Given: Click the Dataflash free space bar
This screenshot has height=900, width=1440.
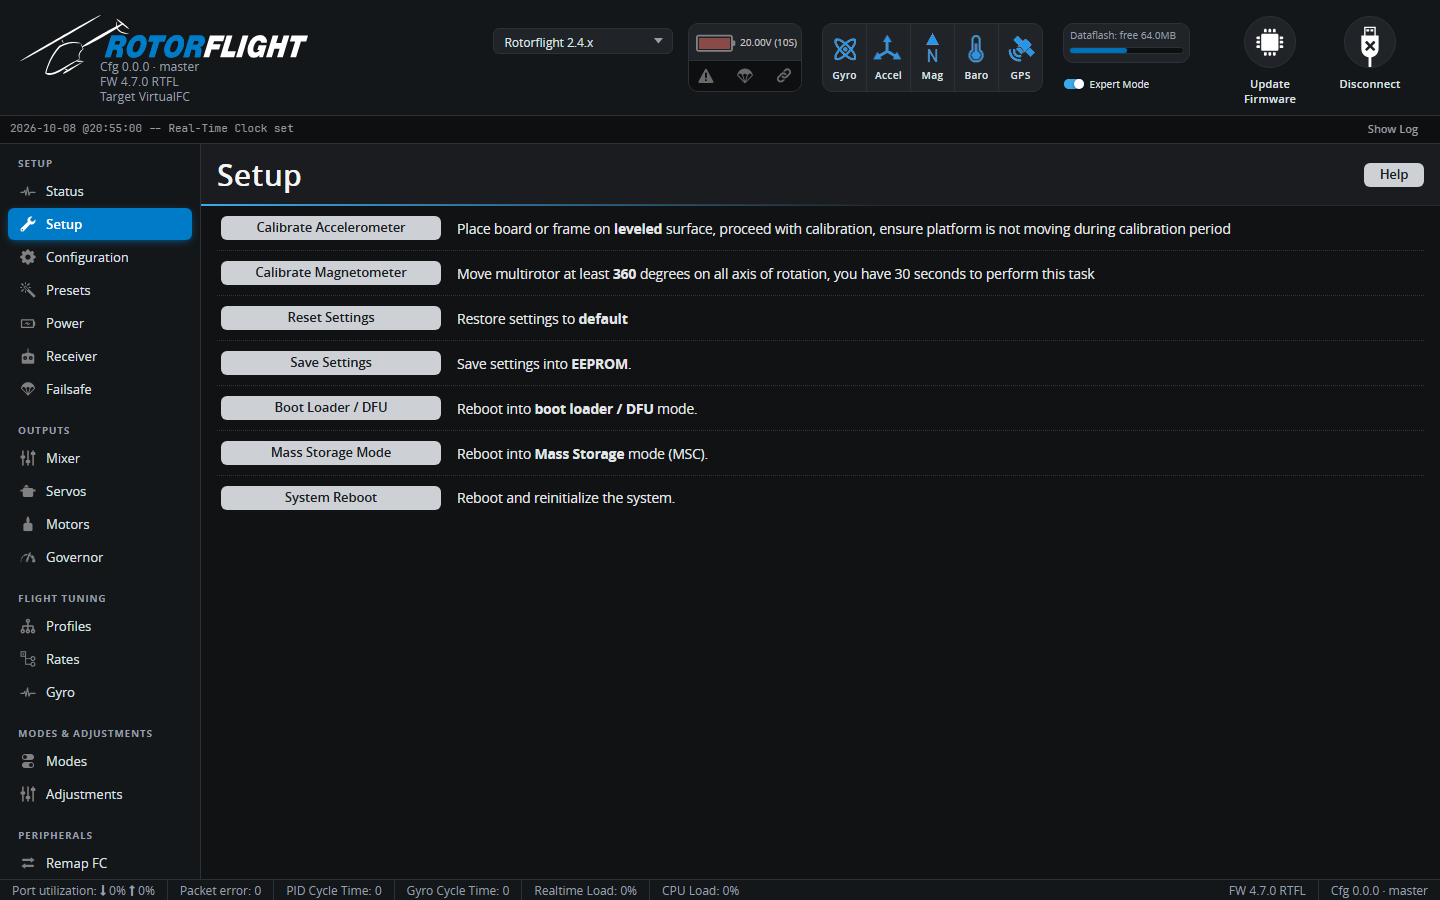Looking at the screenshot, I should pos(1126,50).
